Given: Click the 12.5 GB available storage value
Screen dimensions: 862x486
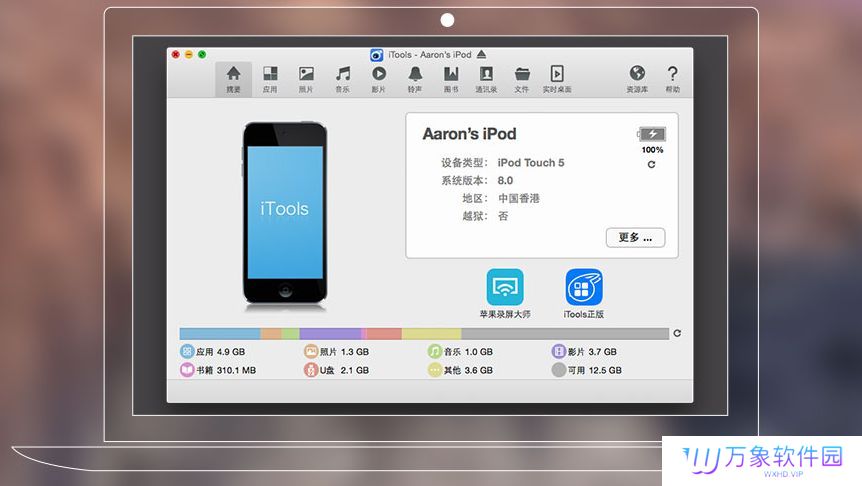Looking at the screenshot, I should point(605,370).
